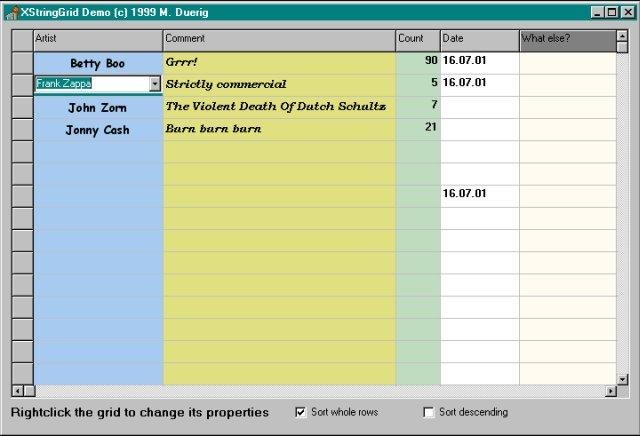Select the date cell in the Strictly commercial row
The image size is (640, 436).
(x=480, y=85)
